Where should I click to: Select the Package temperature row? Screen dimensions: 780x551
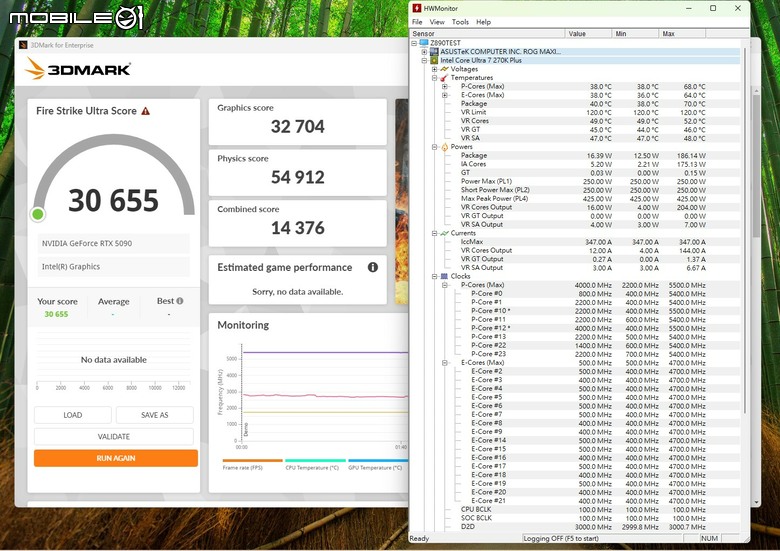pyautogui.click(x=575, y=103)
